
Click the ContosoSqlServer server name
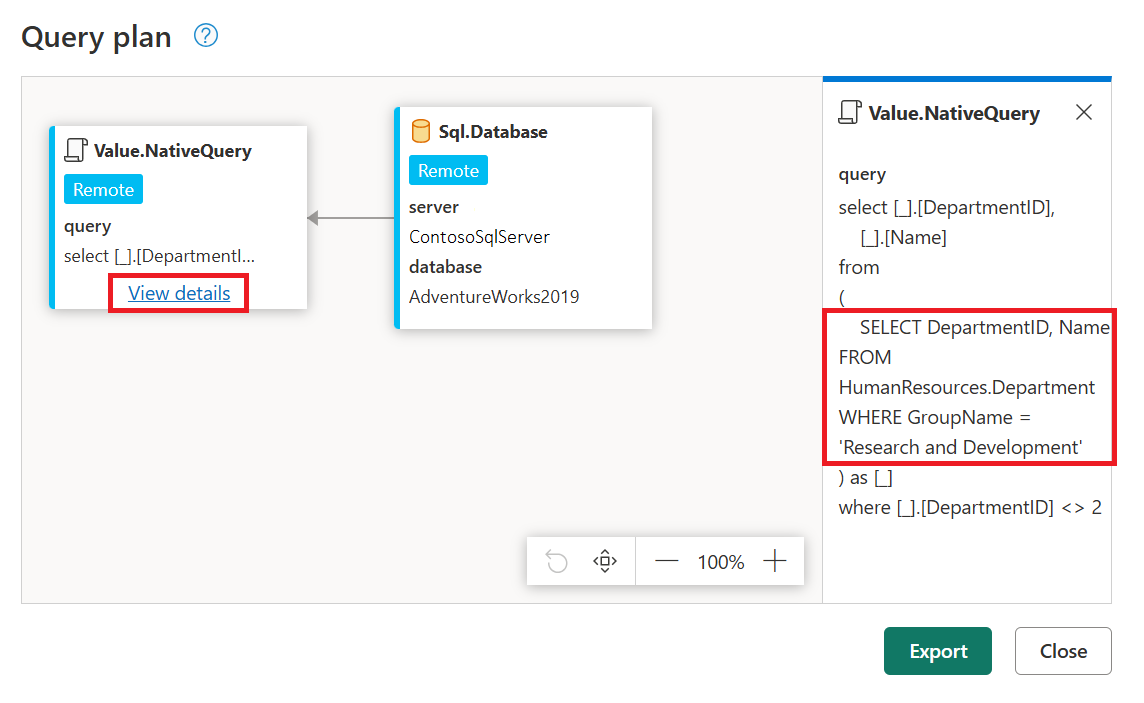click(x=479, y=237)
